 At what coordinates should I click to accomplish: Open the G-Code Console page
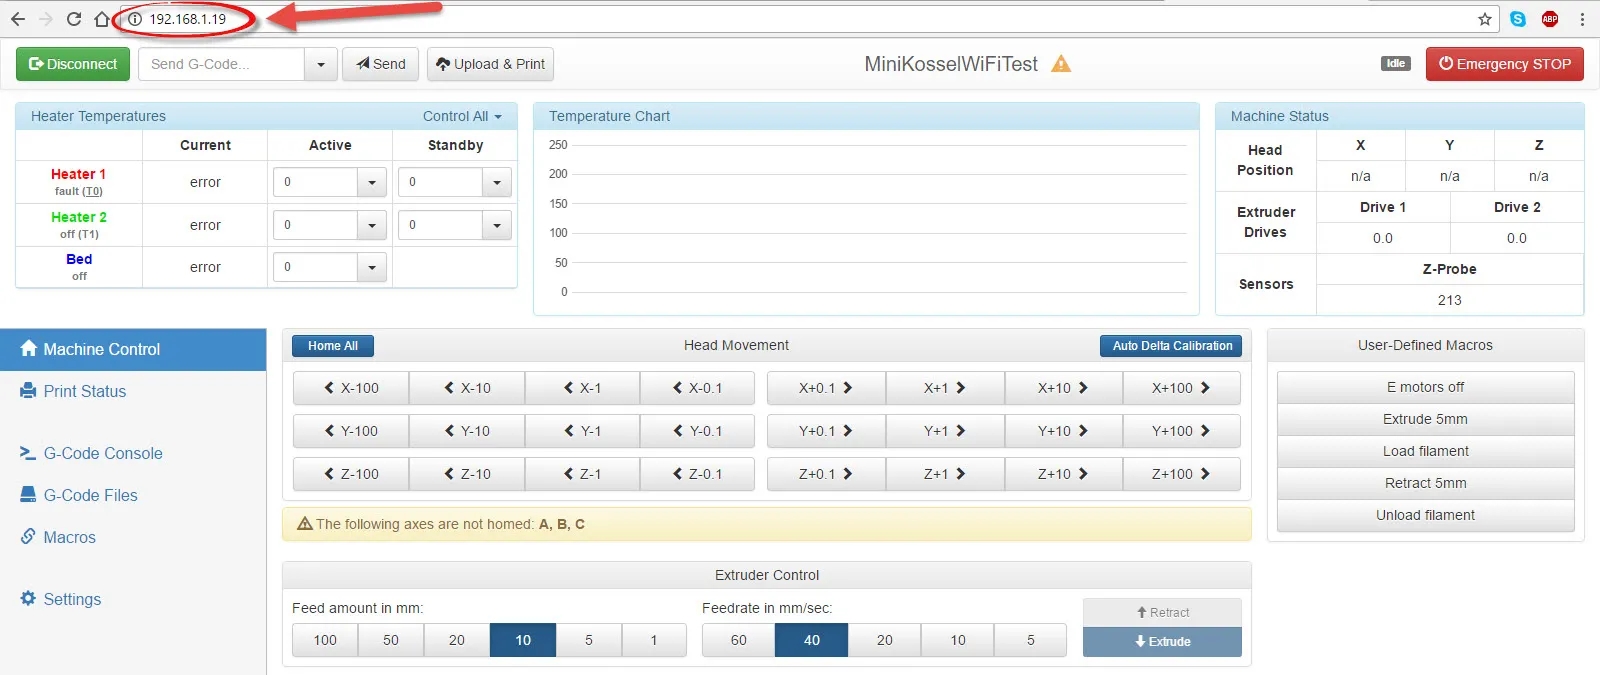(102, 453)
